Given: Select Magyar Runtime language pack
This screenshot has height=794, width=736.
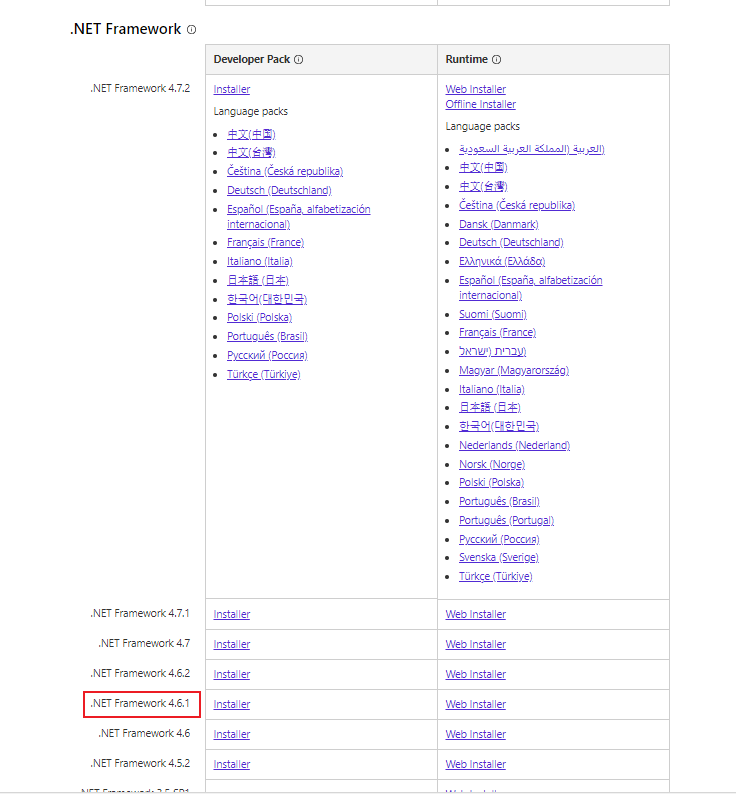Looking at the screenshot, I should (514, 371).
